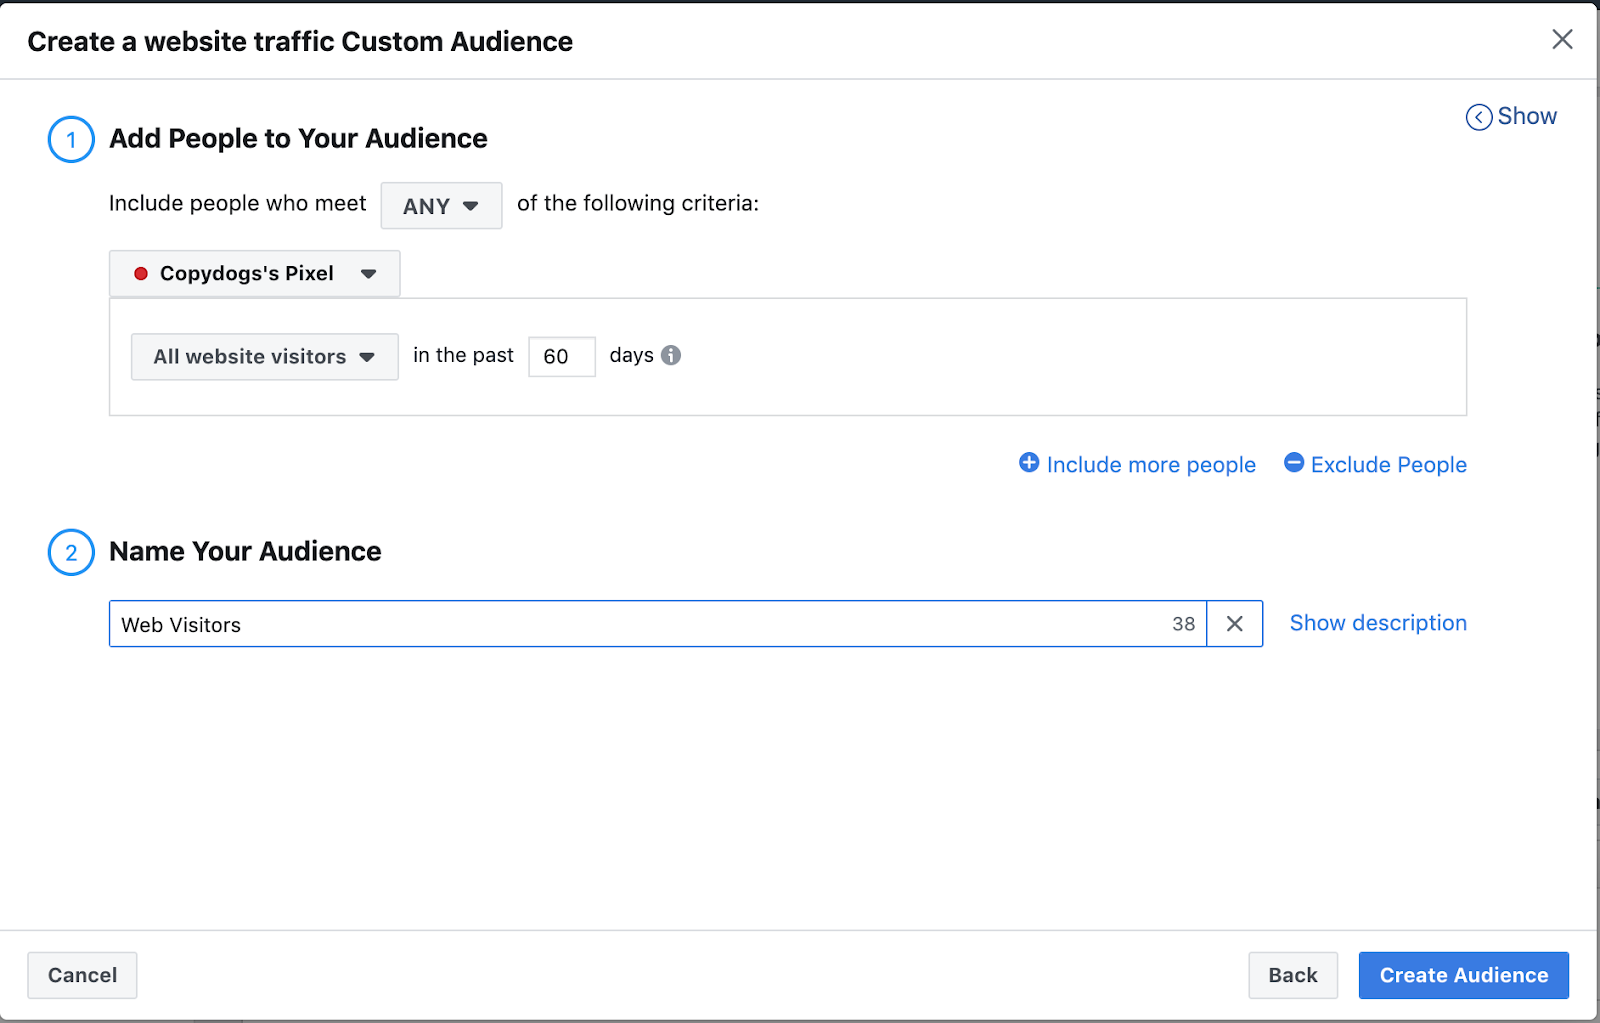Click the plus icon for Include more people
This screenshot has width=1600, height=1023.
click(x=1029, y=462)
